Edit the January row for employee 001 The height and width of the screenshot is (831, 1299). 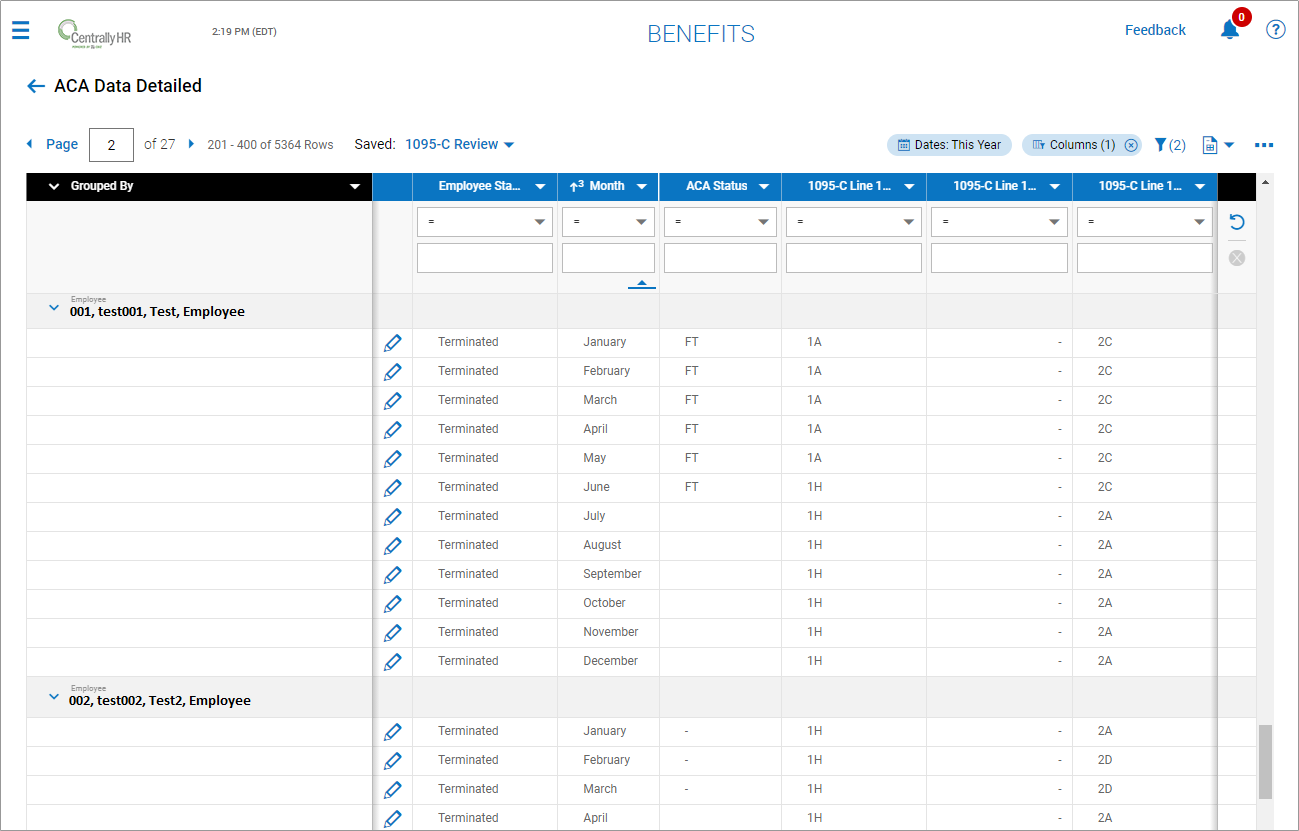tap(393, 343)
